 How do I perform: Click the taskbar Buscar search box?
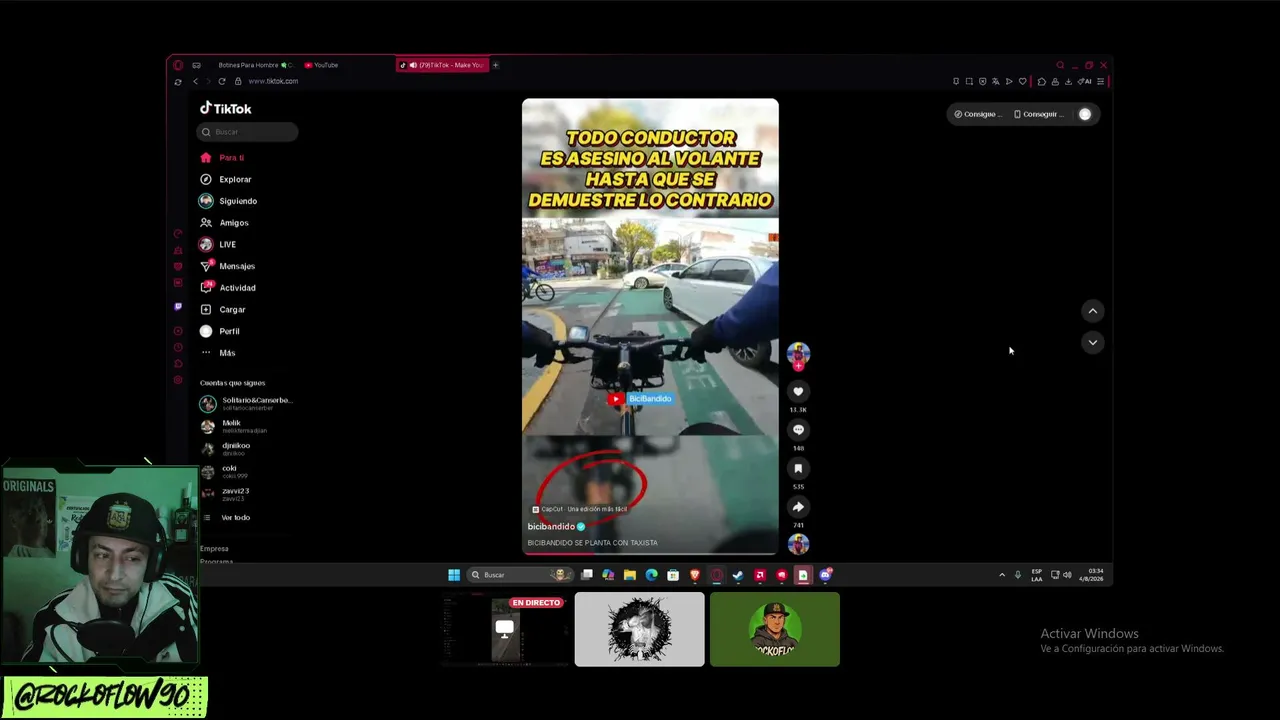point(520,575)
